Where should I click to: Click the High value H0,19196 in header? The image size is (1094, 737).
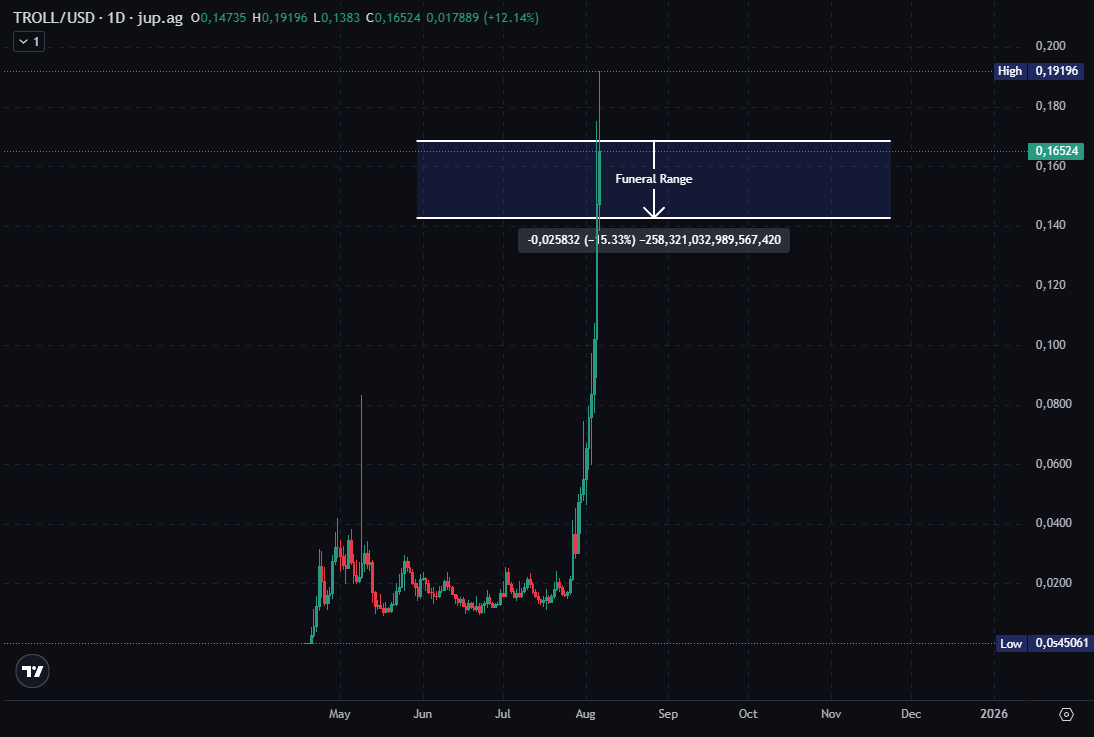coord(280,17)
